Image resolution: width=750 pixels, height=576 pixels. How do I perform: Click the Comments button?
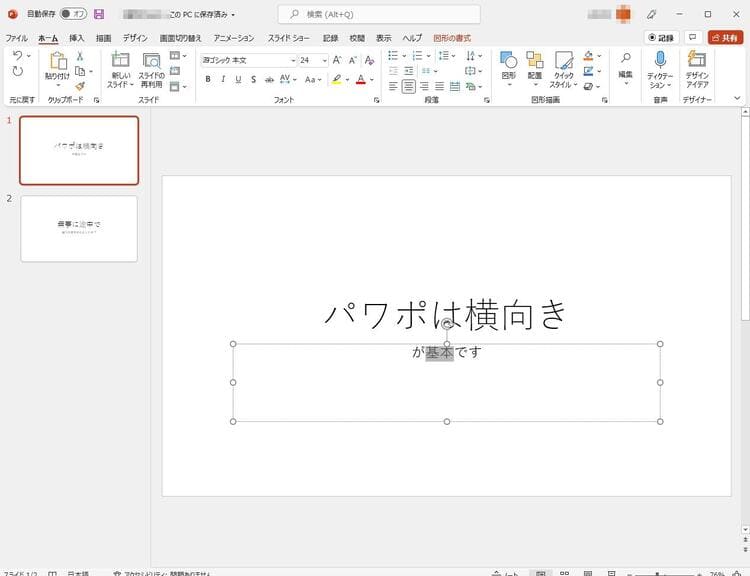[693, 38]
